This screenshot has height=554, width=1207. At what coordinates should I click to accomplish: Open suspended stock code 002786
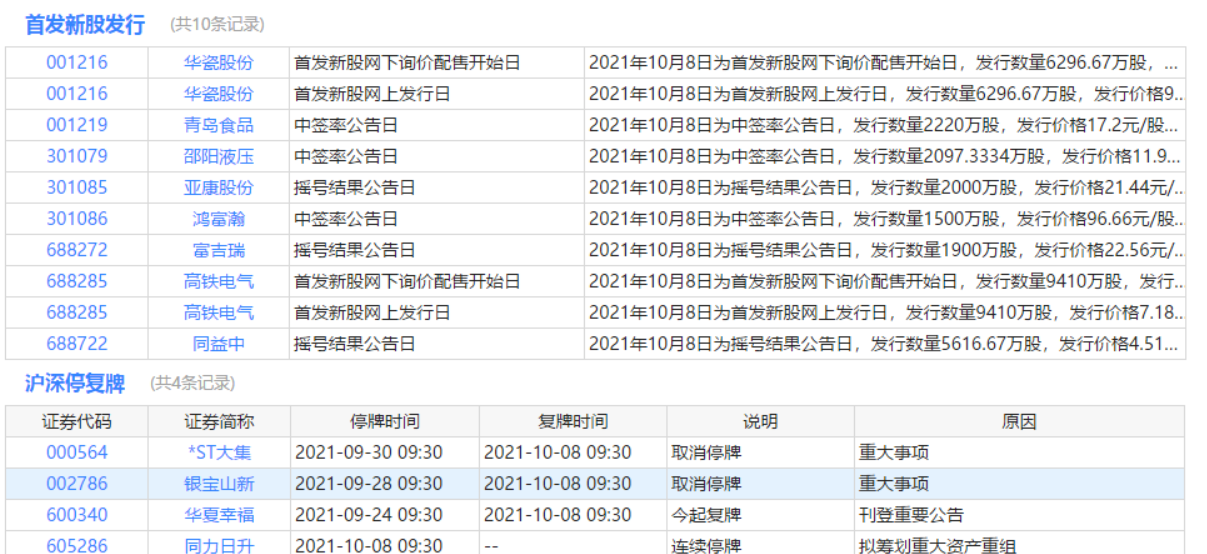click(77, 484)
